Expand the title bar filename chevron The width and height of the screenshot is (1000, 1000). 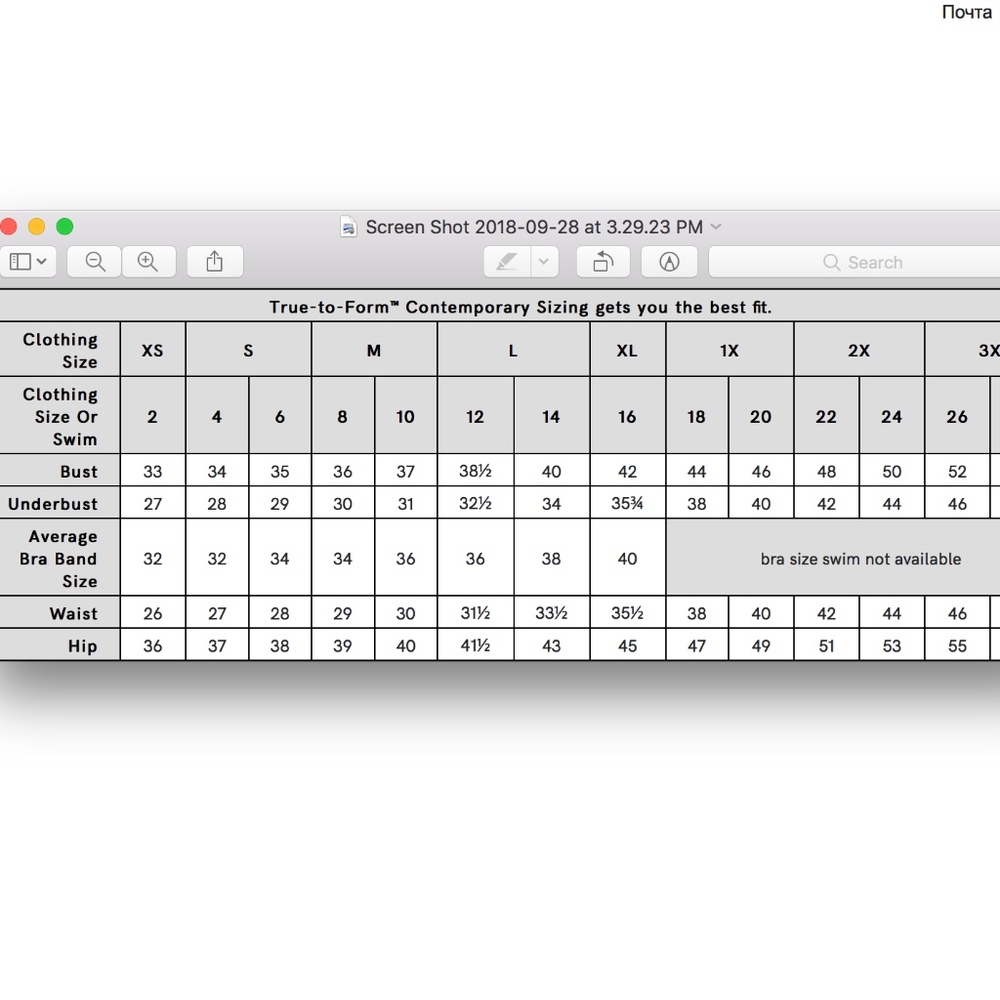coord(715,227)
